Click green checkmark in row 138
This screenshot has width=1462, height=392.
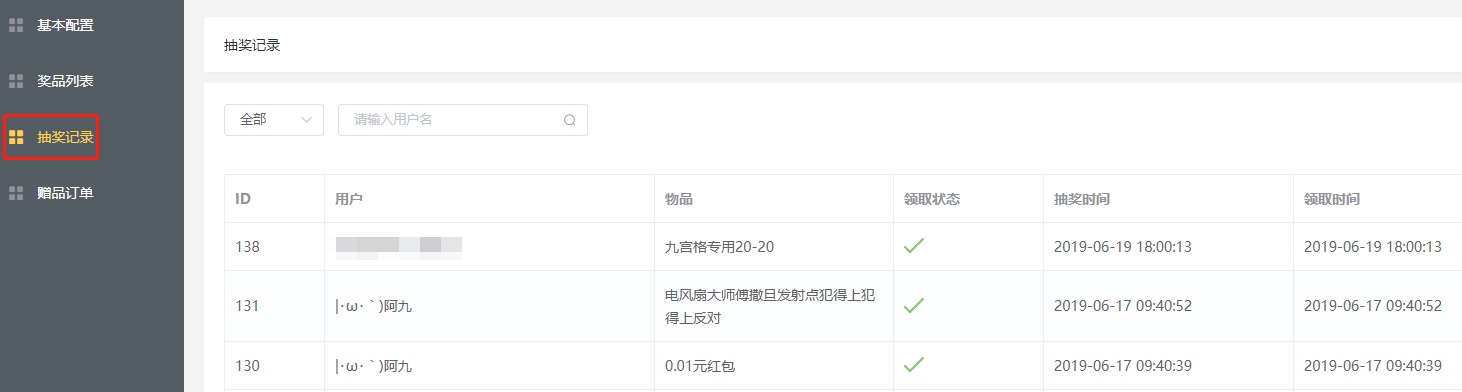913,246
